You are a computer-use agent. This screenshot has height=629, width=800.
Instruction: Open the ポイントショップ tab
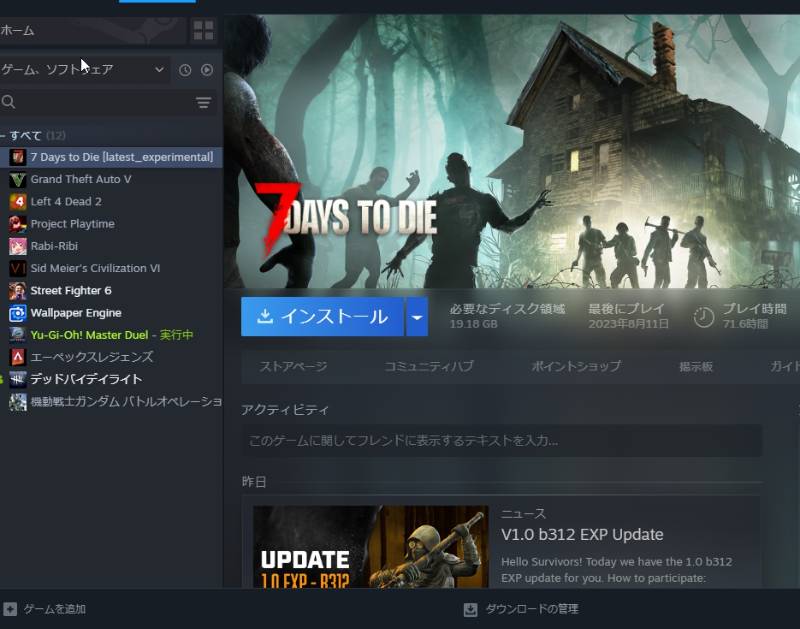pos(576,366)
